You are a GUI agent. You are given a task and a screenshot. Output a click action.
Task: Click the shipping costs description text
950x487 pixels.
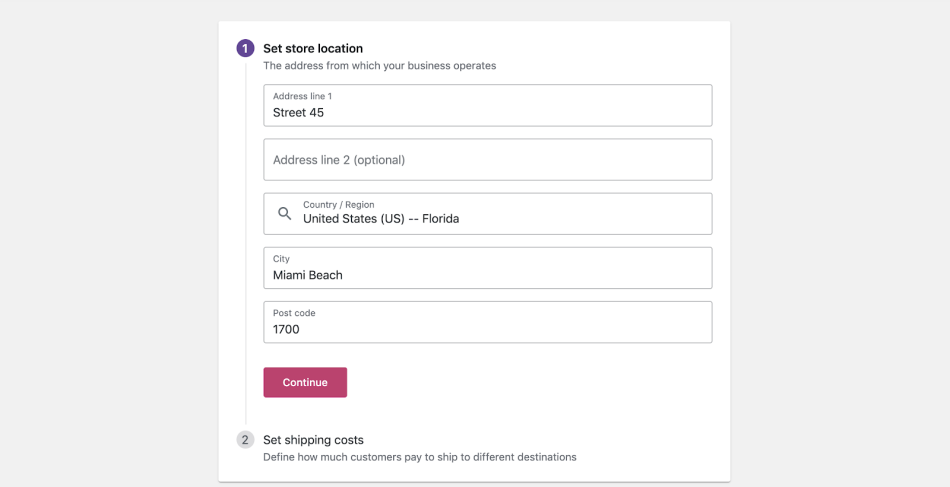coord(420,457)
